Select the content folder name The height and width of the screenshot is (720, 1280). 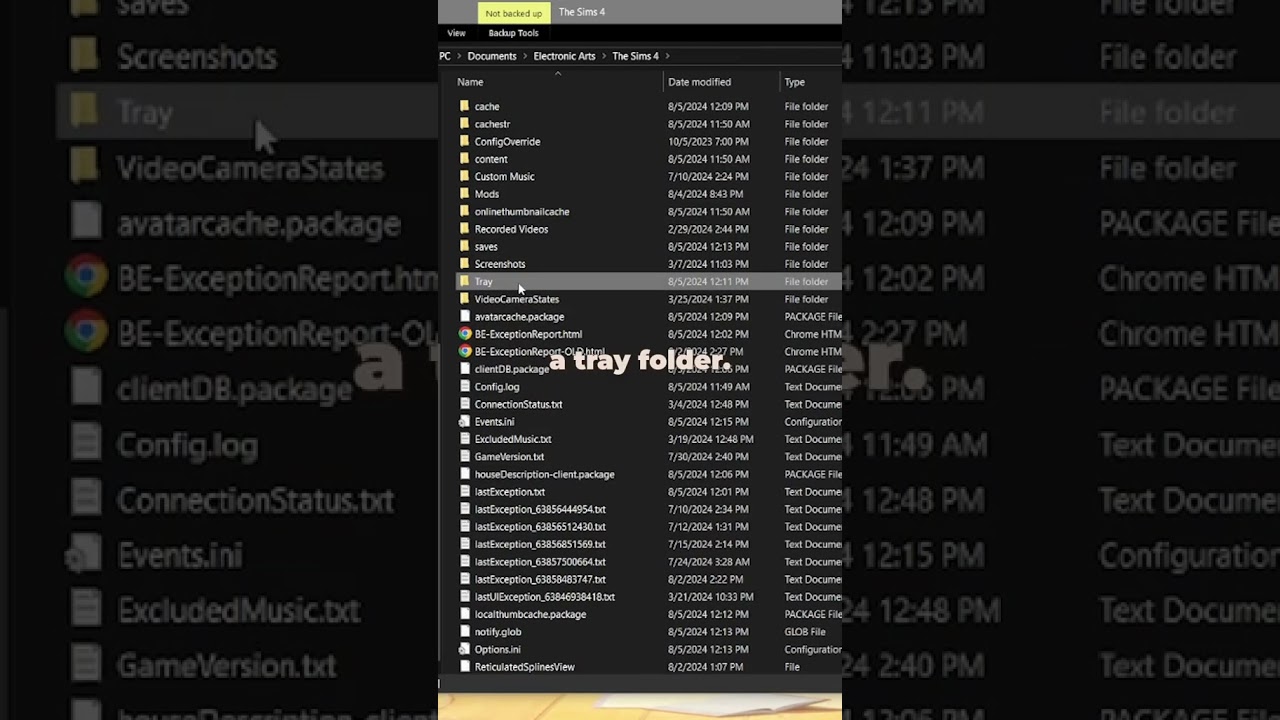tap(491, 159)
